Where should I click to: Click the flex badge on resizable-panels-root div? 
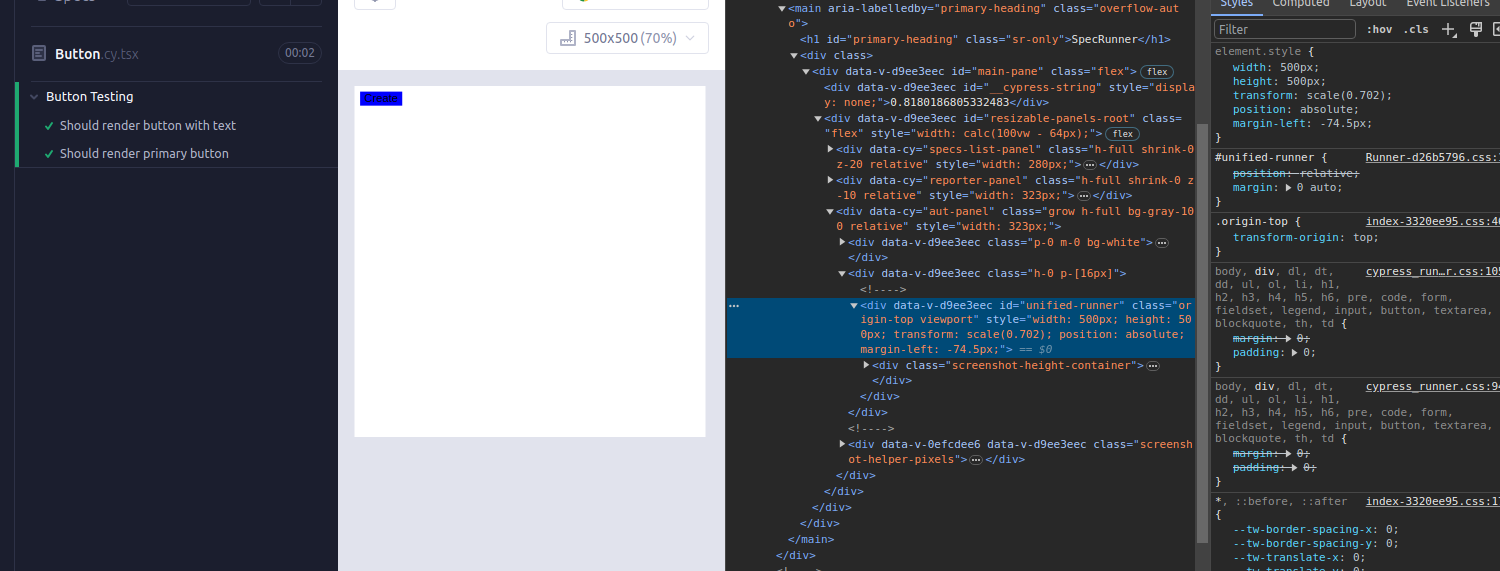coord(1122,134)
